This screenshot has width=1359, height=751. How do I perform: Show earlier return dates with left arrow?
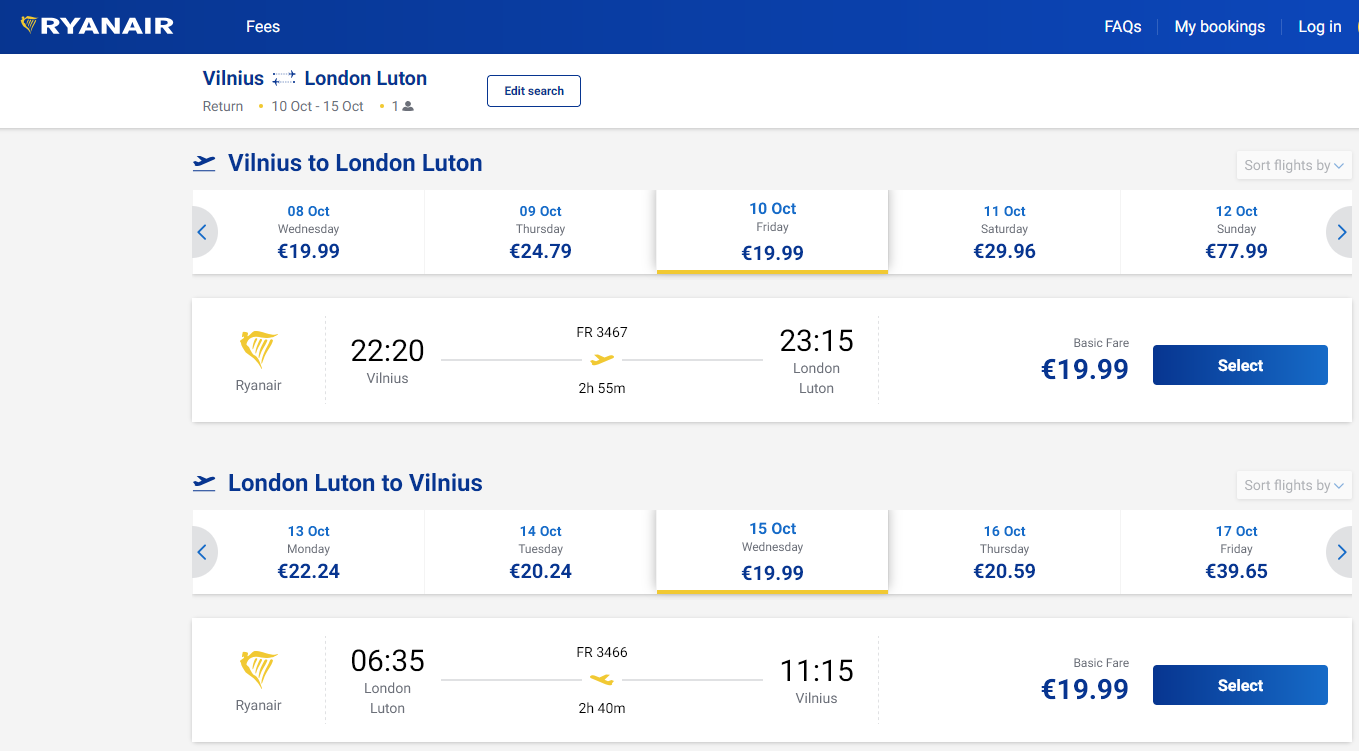pos(203,552)
